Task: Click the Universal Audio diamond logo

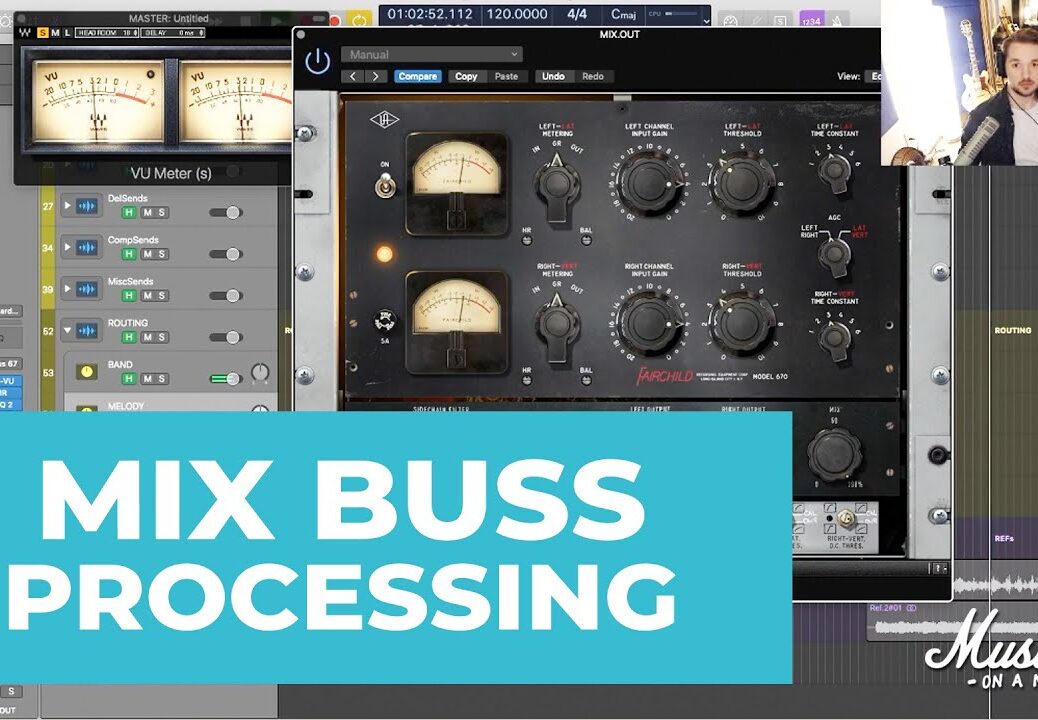Action: coord(385,119)
